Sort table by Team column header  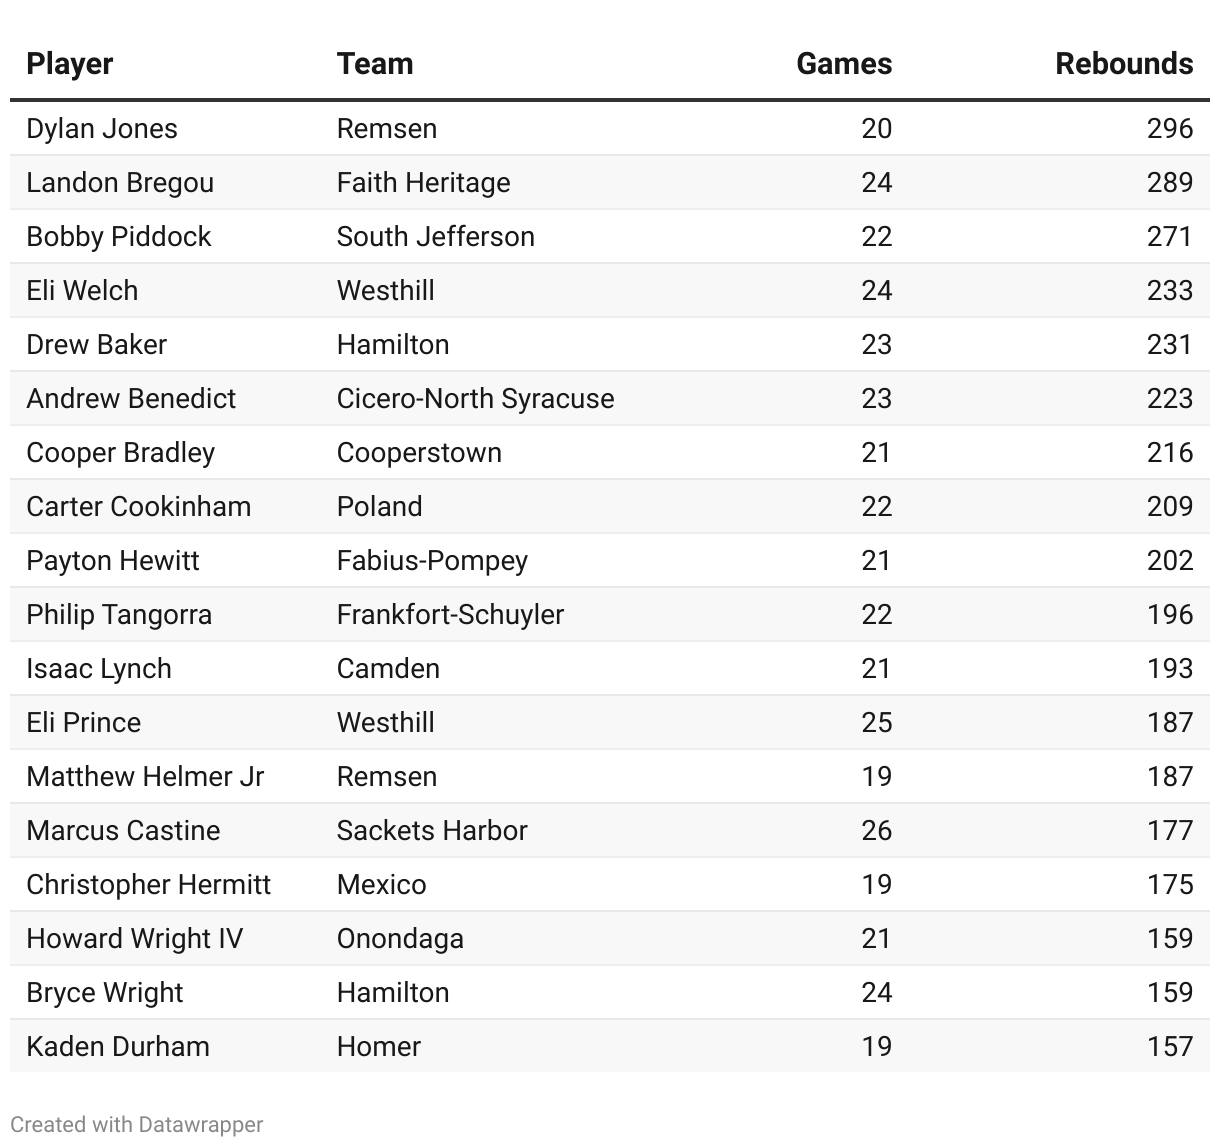coord(375,63)
